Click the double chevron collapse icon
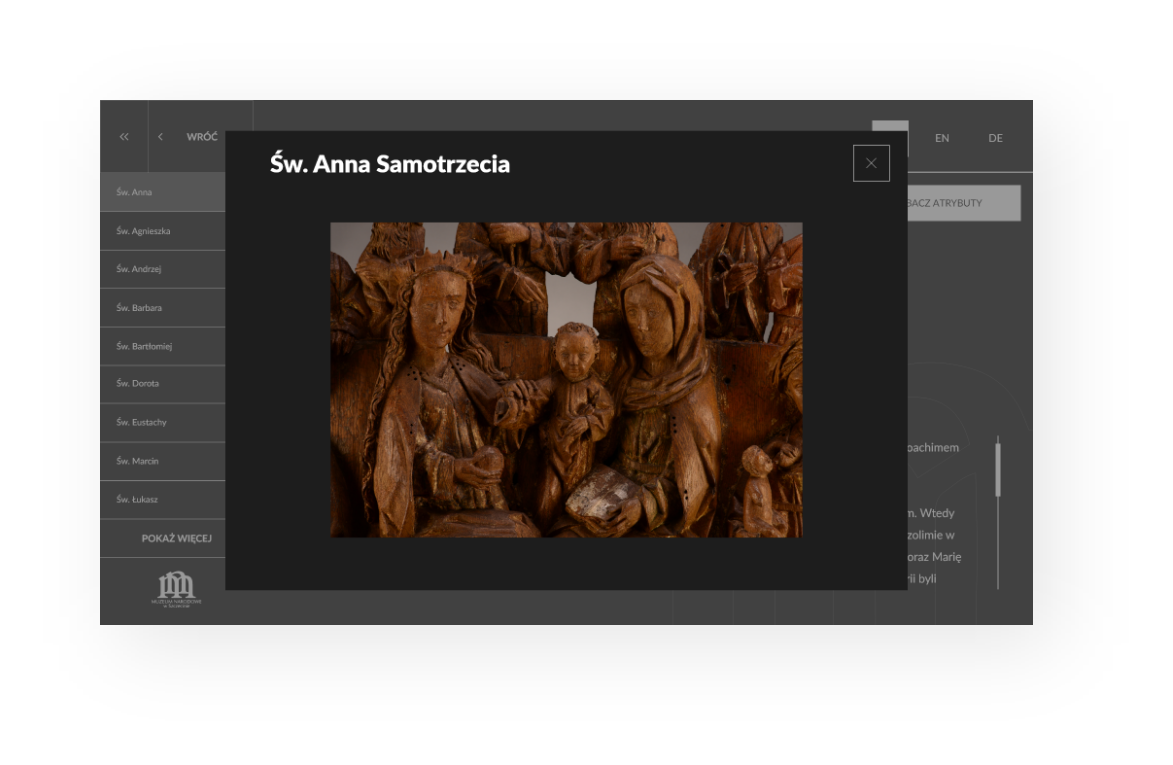 (124, 137)
